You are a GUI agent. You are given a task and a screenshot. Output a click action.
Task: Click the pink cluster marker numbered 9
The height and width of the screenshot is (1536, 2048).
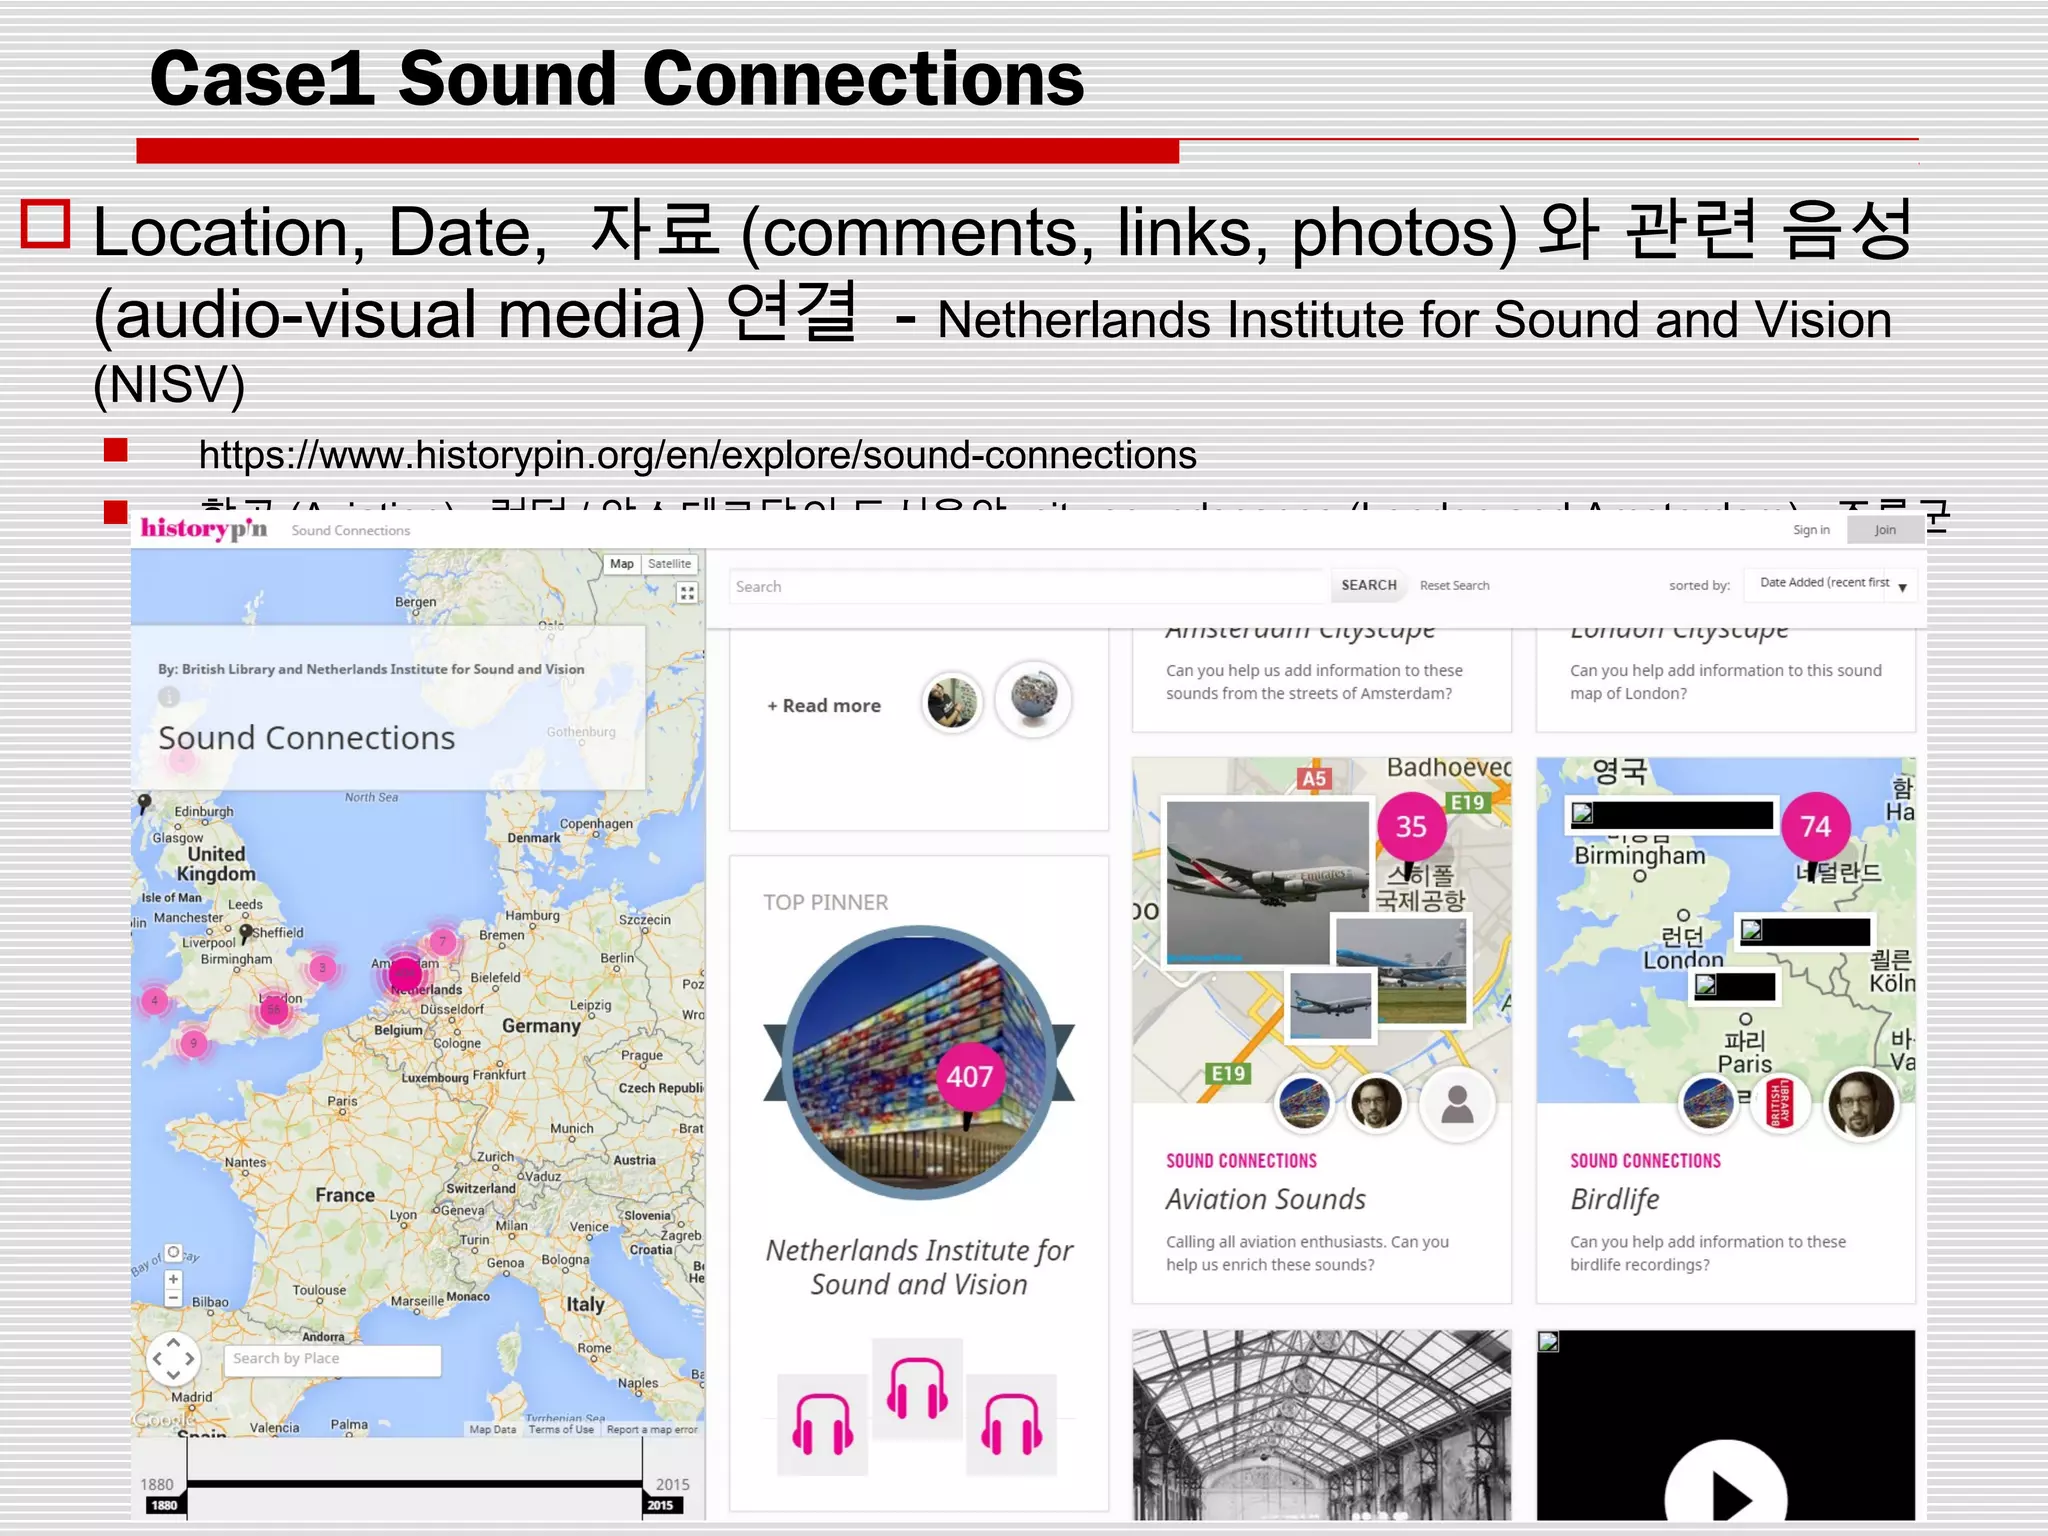coord(193,1044)
